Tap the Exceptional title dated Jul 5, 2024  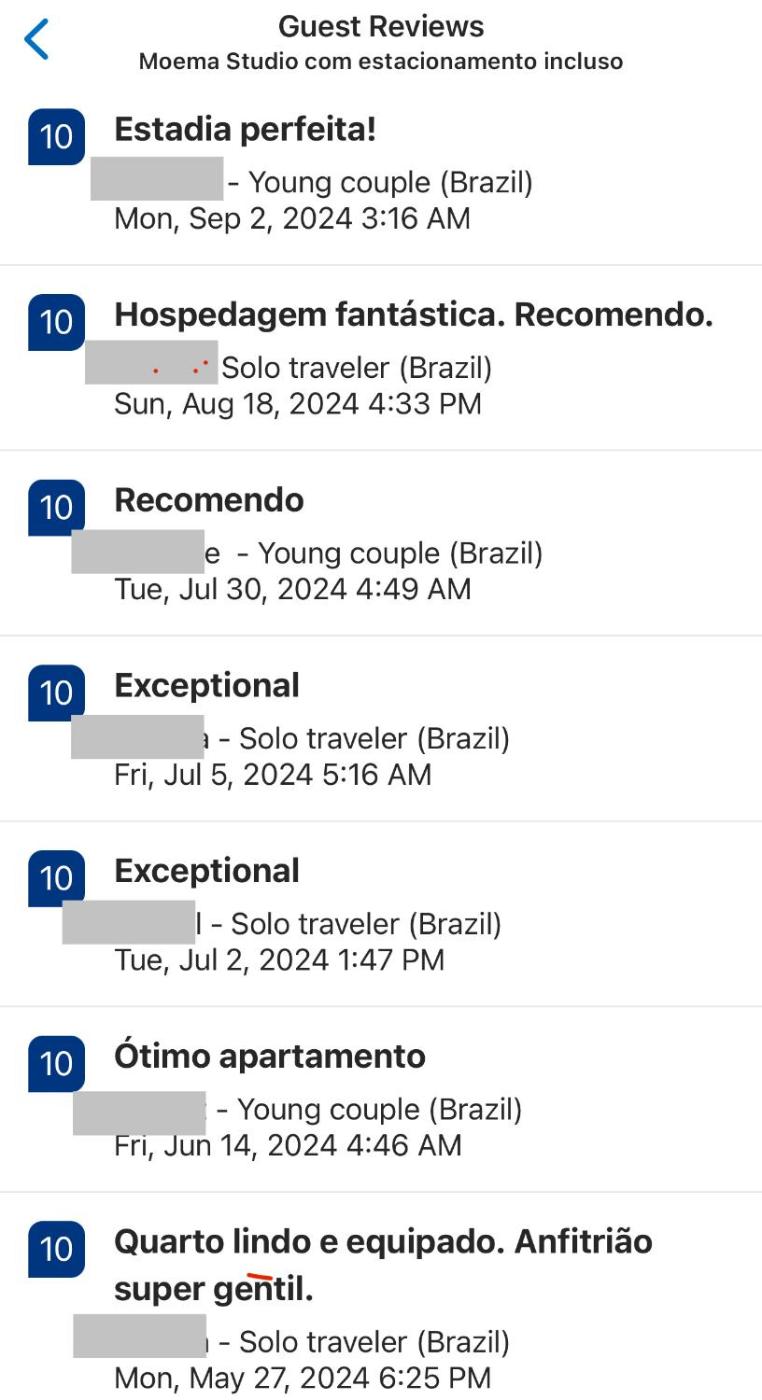[207, 685]
